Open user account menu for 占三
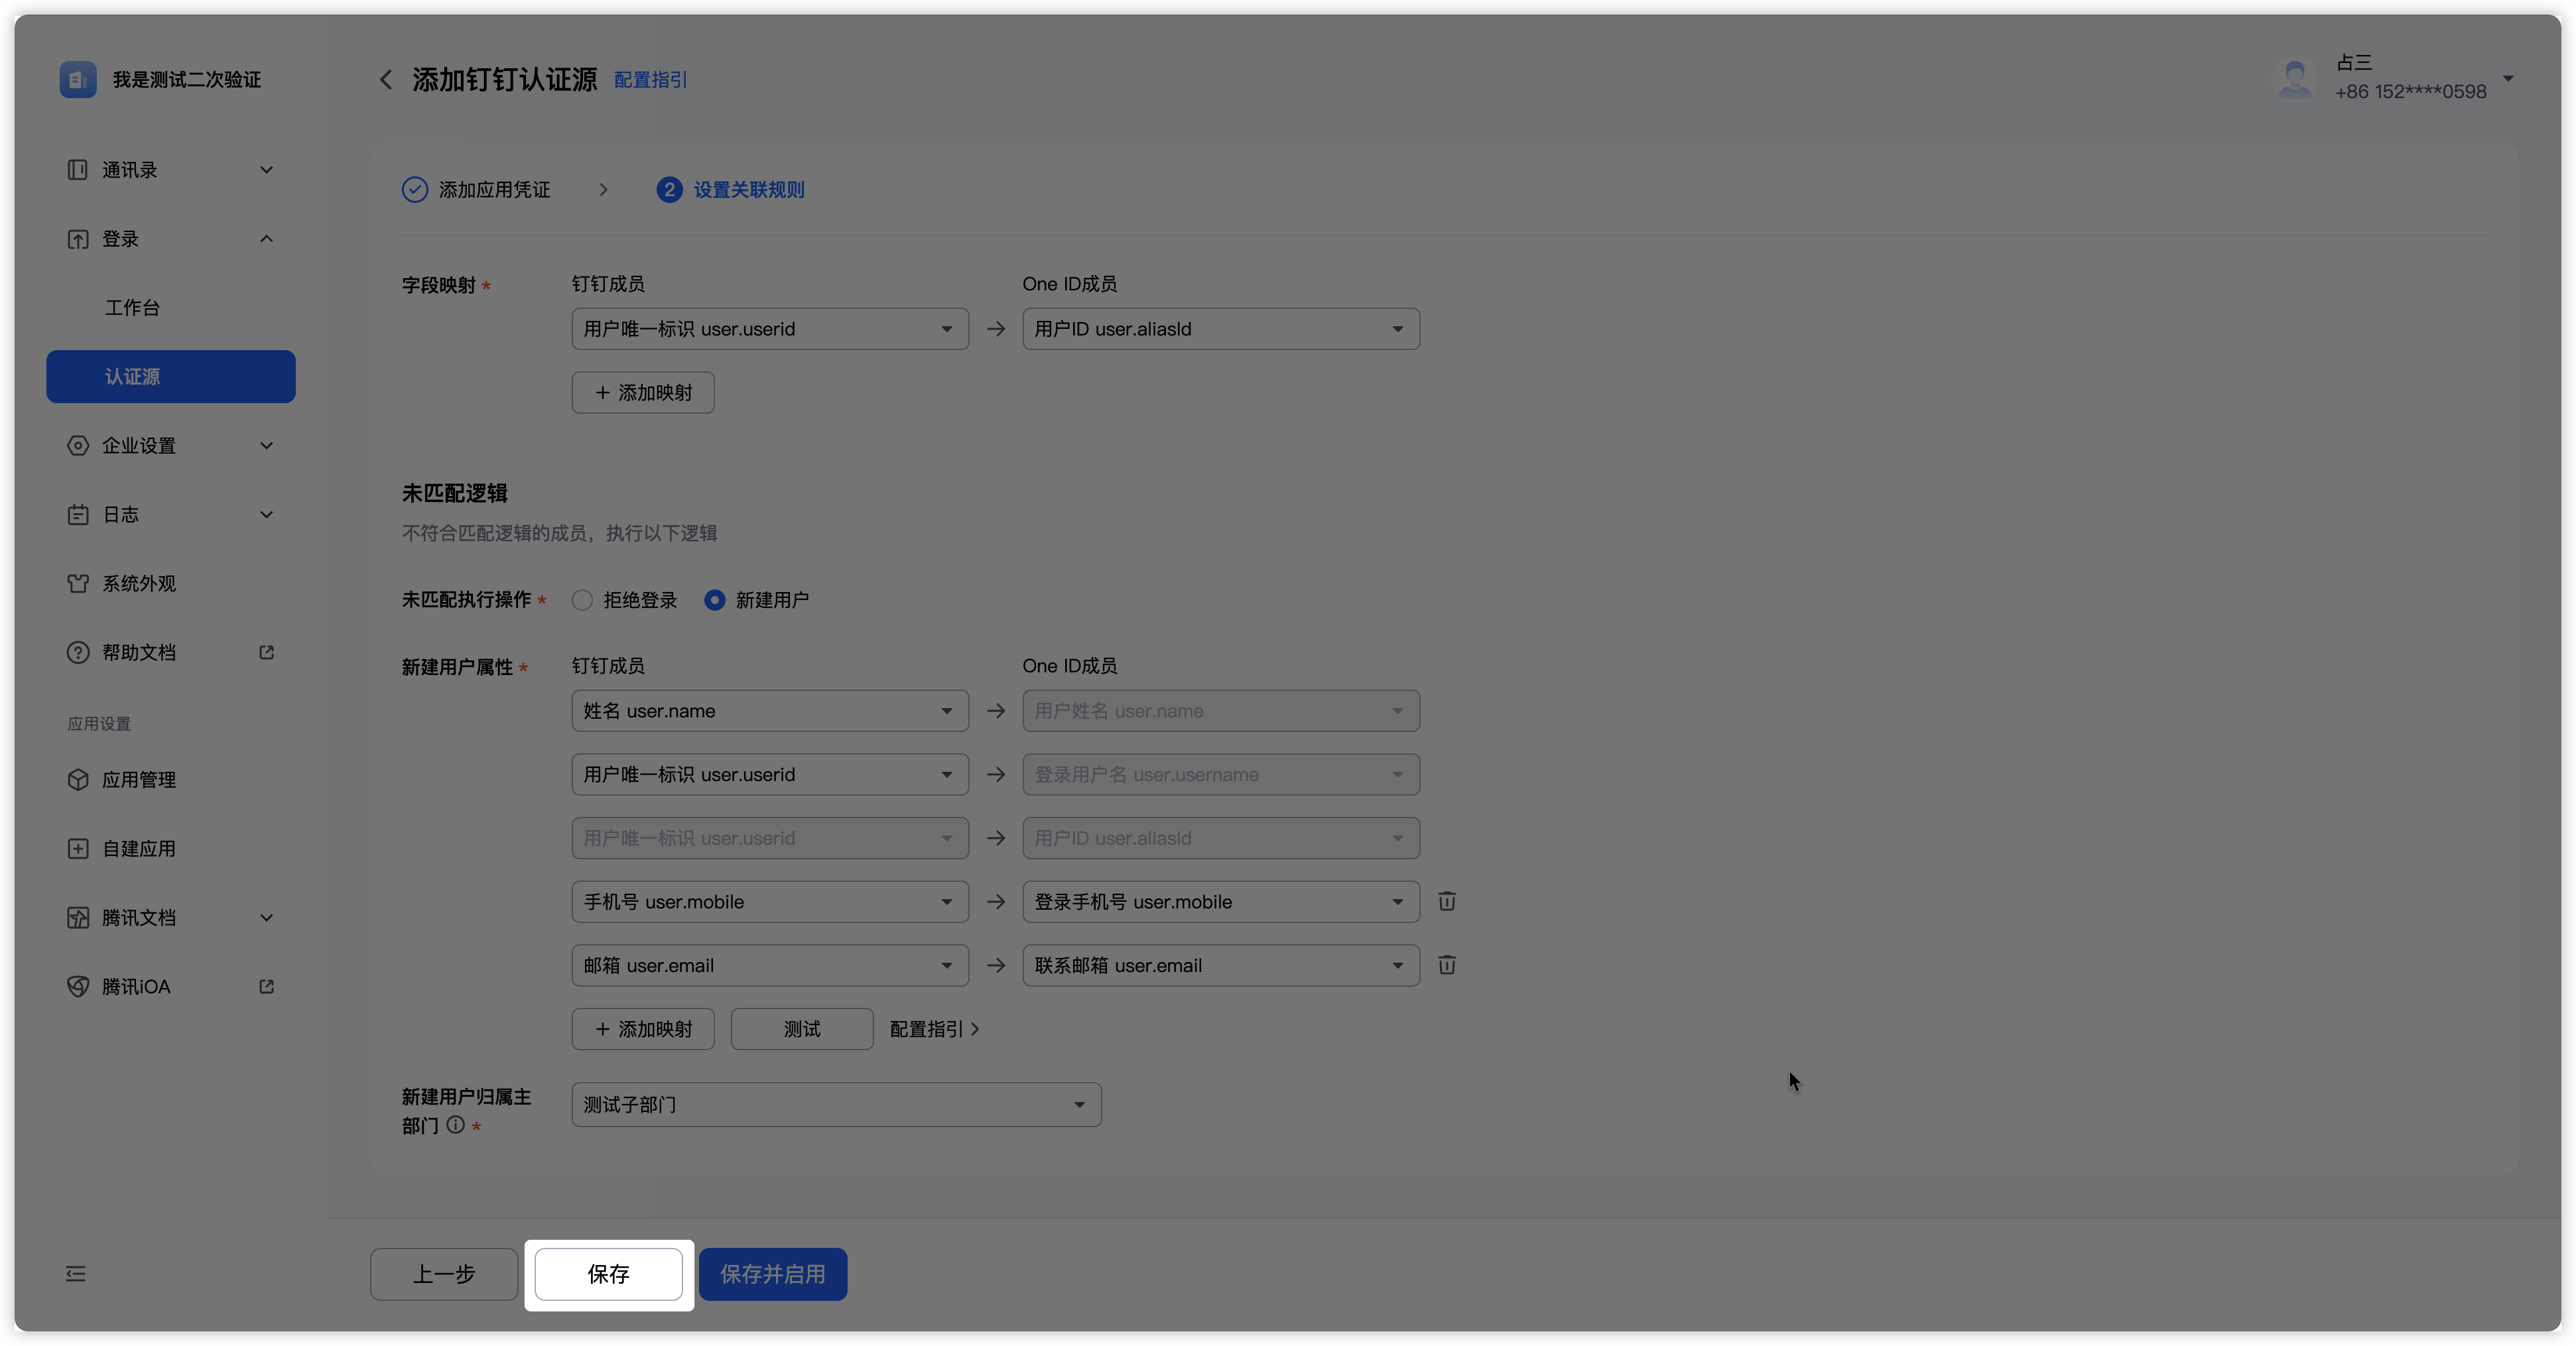The height and width of the screenshot is (1346, 2576). coord(2507,78)
